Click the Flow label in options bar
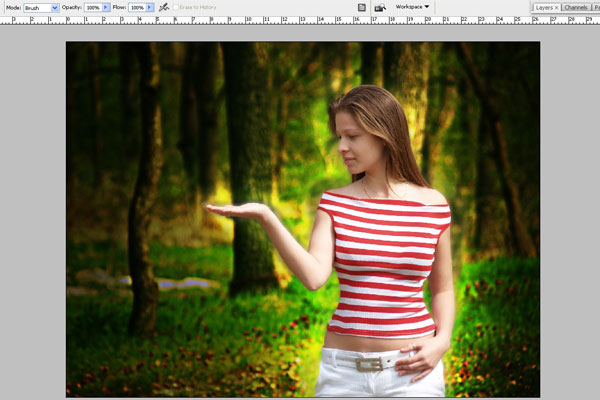Viewport: 600px width, 400px height. [x=119, y=7]
